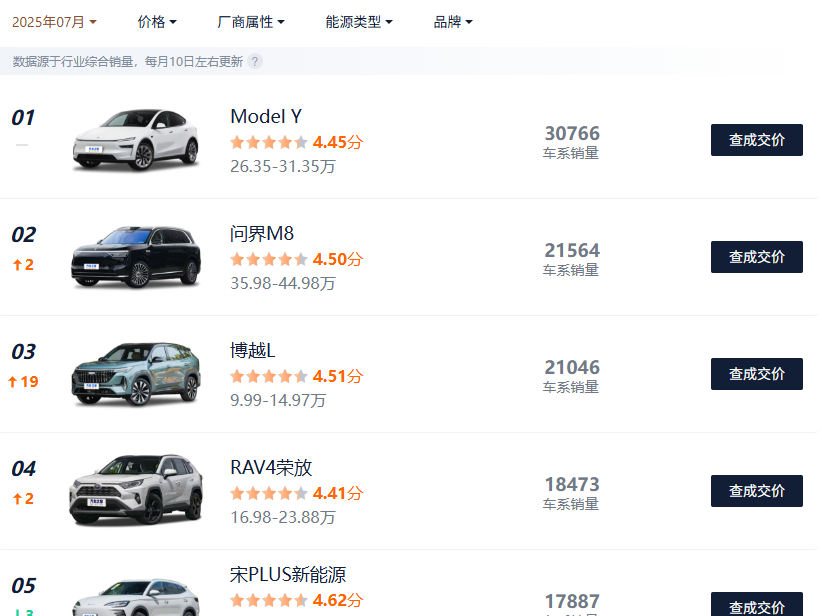822x616 pixels.
Task: Click the Model Y title link
Action: (266, 116)
